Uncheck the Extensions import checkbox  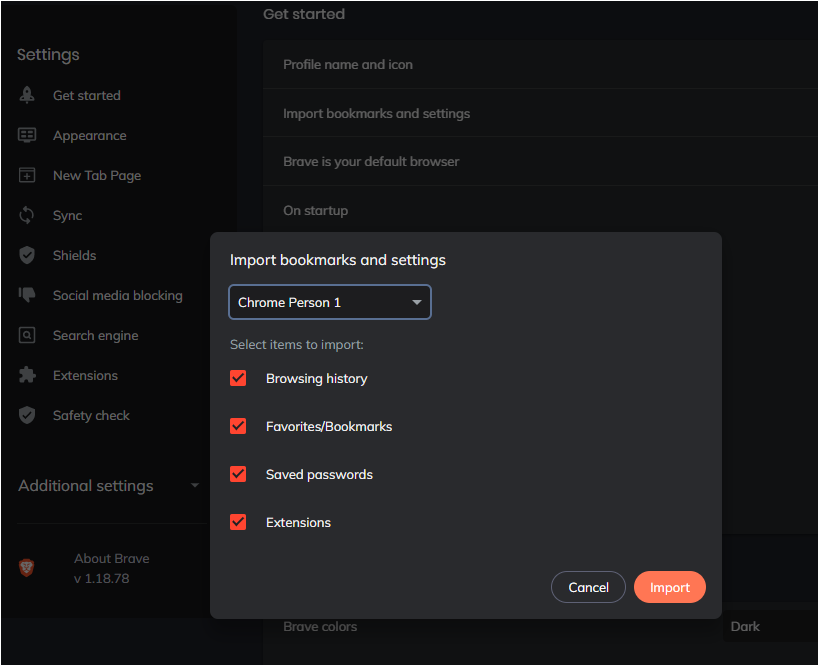point(238,522)
